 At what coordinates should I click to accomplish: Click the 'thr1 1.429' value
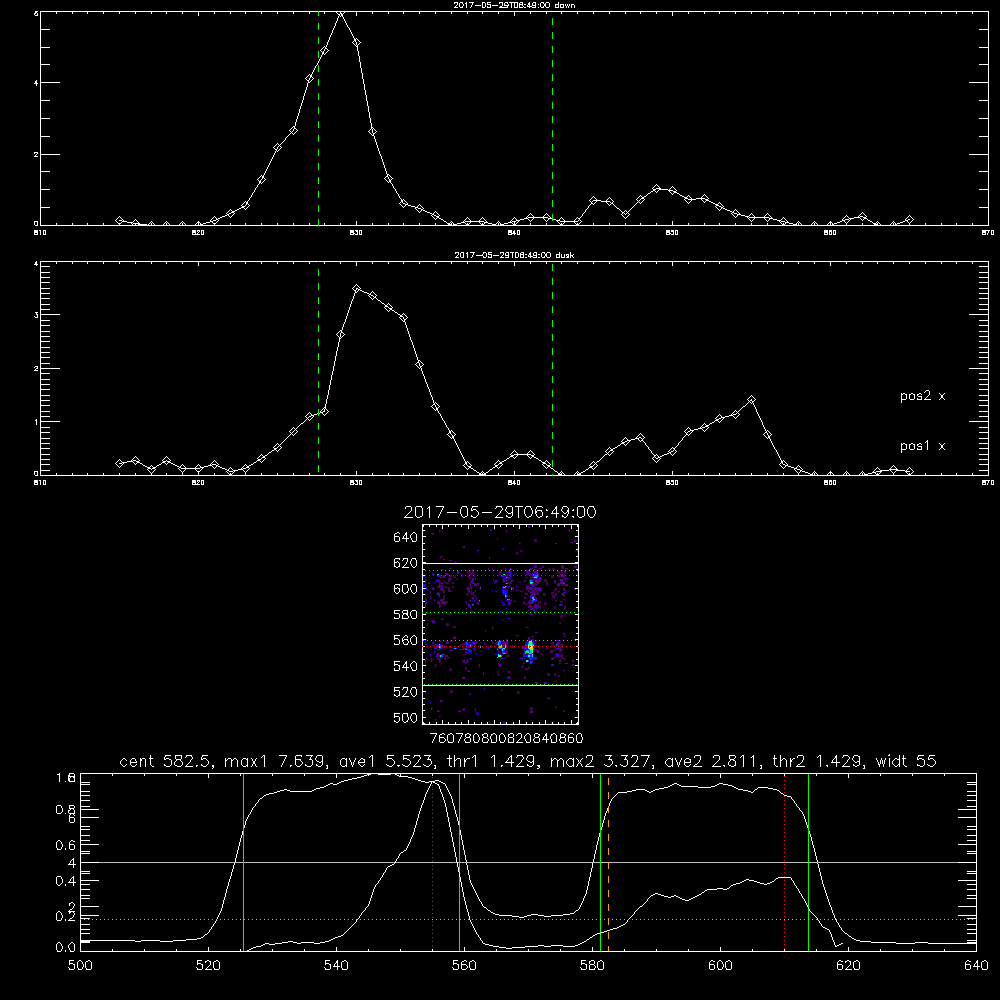(494, 761)
